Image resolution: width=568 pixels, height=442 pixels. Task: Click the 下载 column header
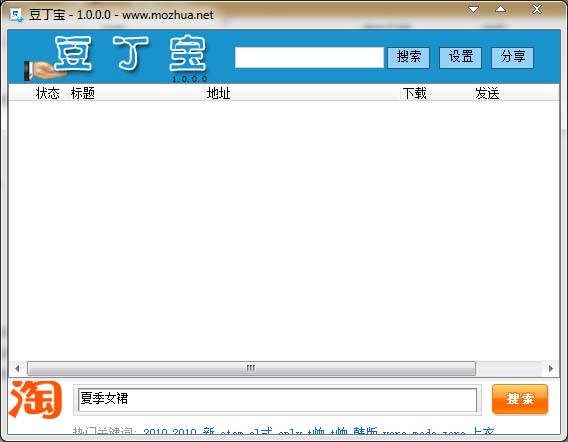(x=437, y=93)
